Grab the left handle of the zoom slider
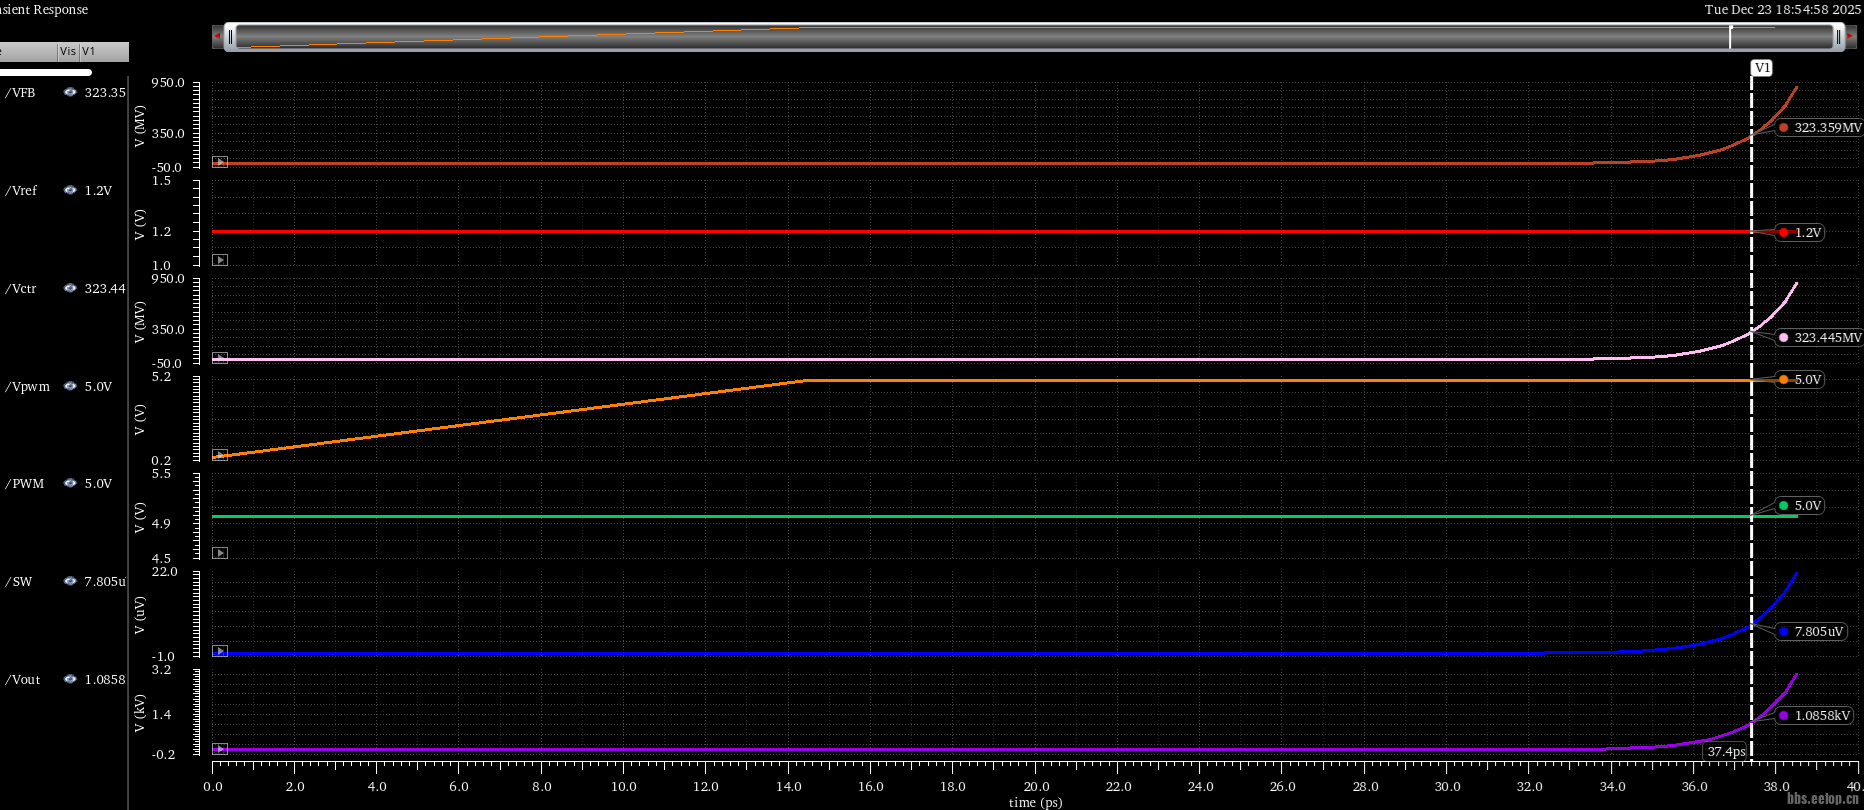The image size is (1864, 810). pyautogui.click(x=231, y=37)
